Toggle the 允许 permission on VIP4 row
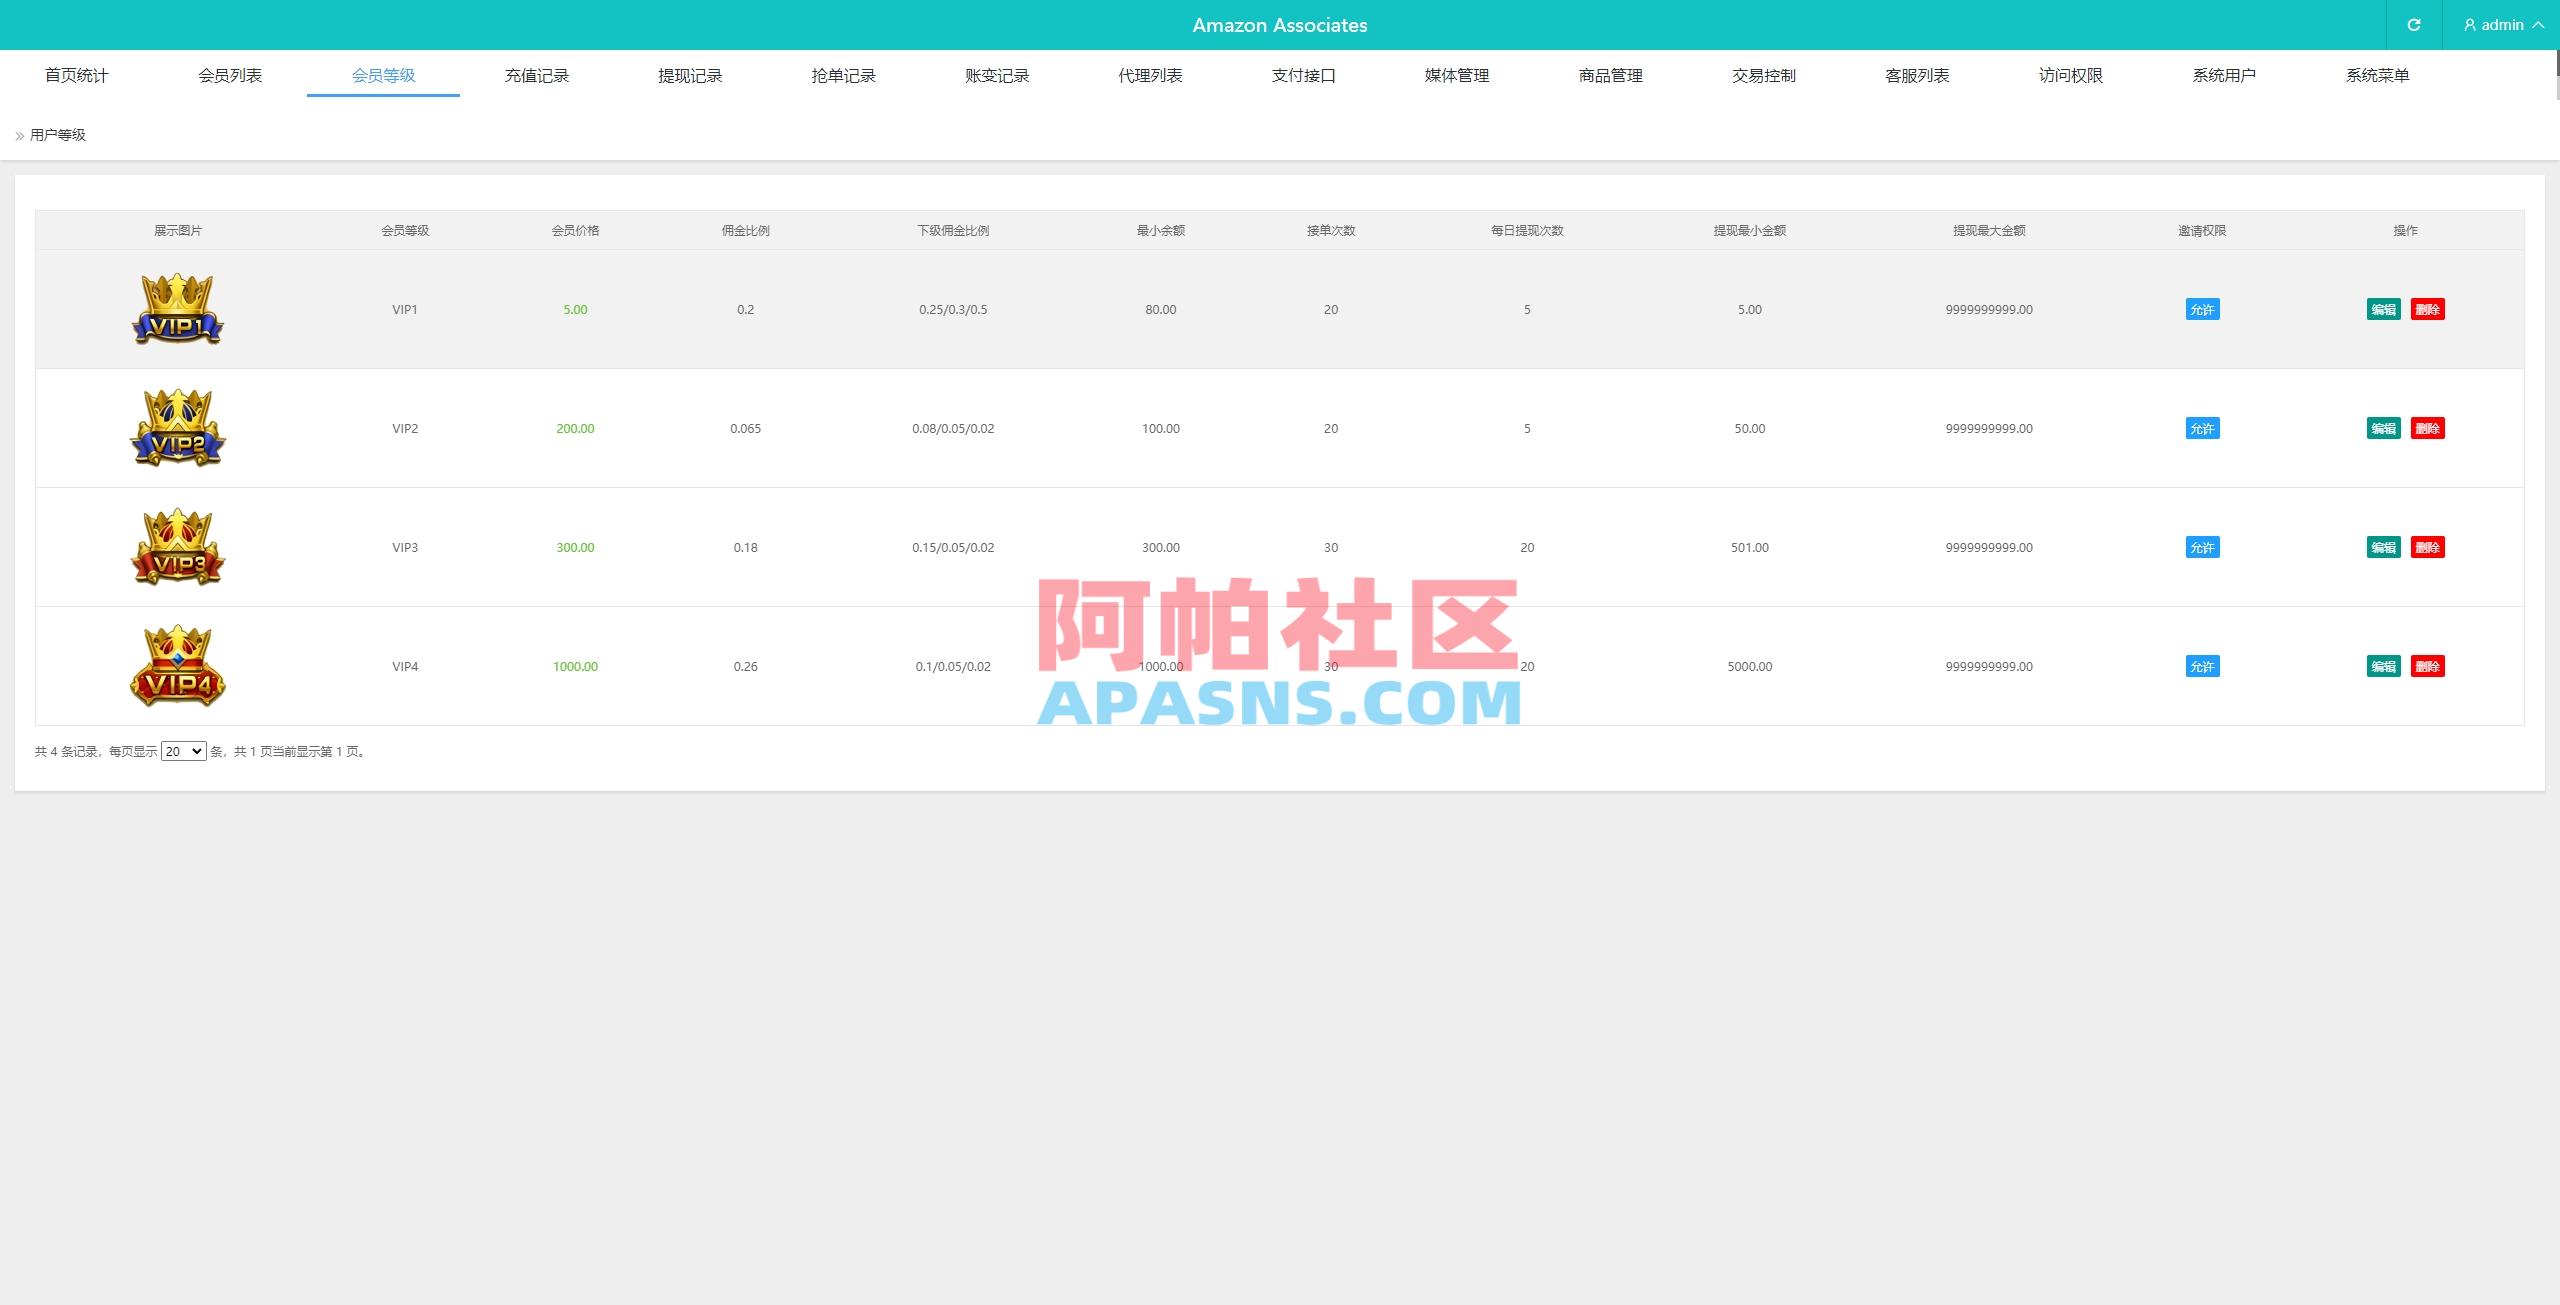The width and height of the screenshot is (2560, 1305). (x=2202, y=666)
